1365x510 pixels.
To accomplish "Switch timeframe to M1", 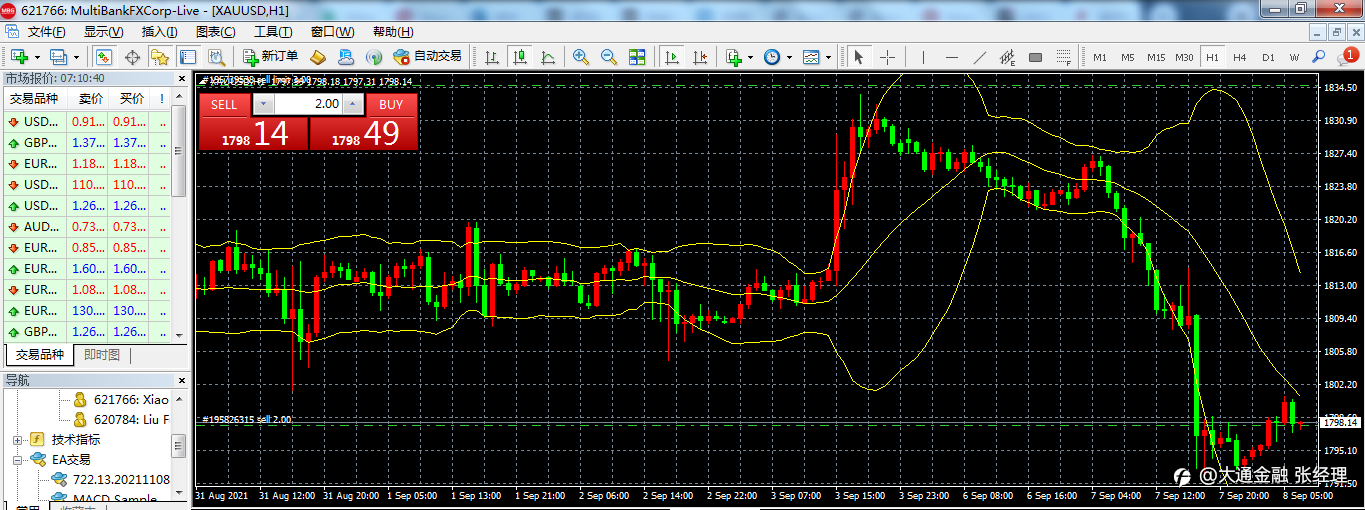I will pyautogui.click(x=1100, y=57).
